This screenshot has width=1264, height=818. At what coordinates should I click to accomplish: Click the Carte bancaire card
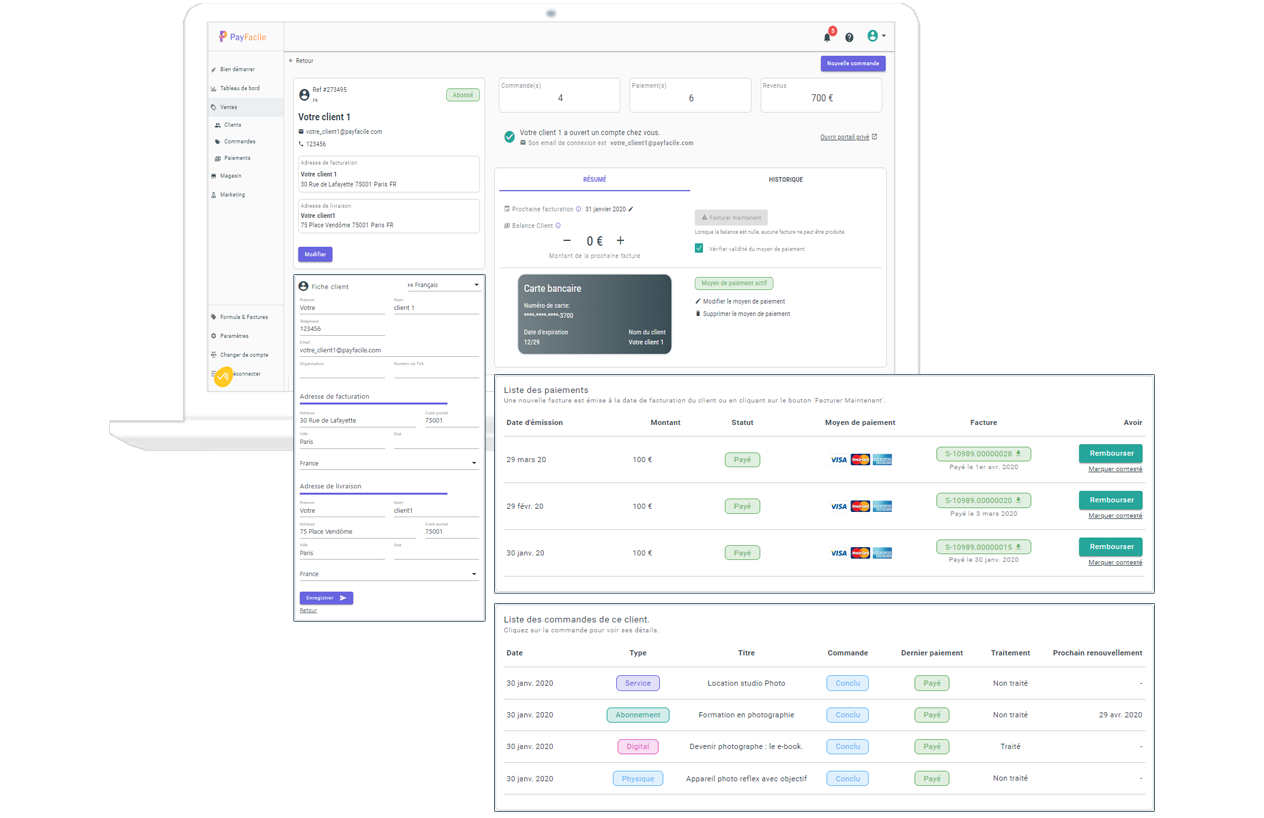pyautogui.click(x=594, y=314)
